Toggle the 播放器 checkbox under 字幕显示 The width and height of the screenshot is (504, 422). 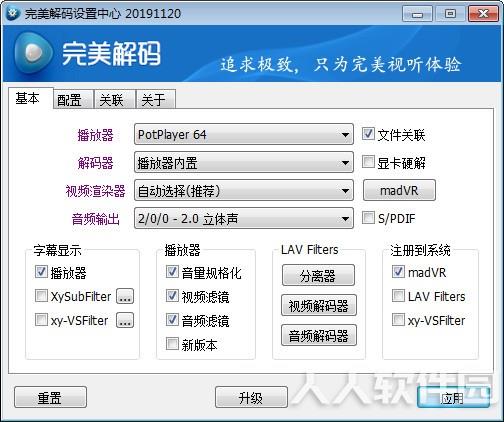click(x=41, y=272)
